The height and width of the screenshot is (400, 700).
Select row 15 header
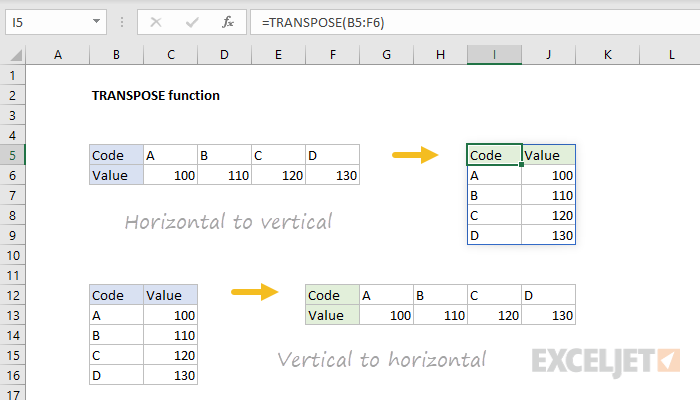(x=12, y=355)
